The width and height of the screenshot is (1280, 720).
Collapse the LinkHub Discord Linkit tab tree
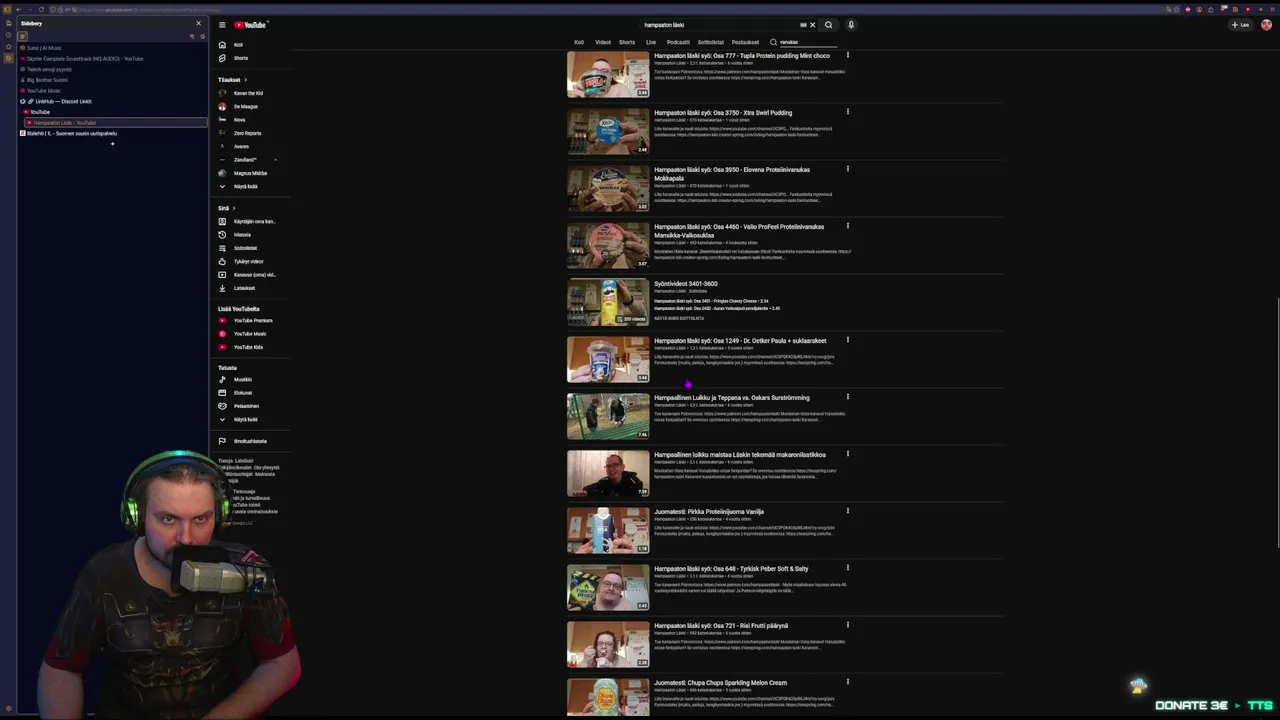(x=23, y=101)
